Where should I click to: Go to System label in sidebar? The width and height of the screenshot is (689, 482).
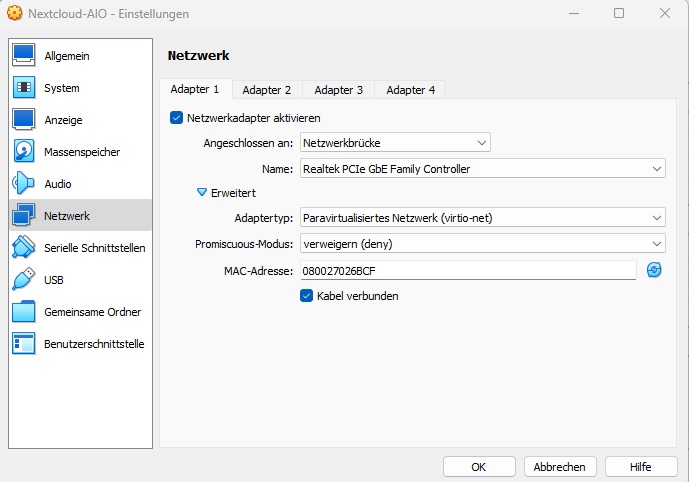coord(62,88)
